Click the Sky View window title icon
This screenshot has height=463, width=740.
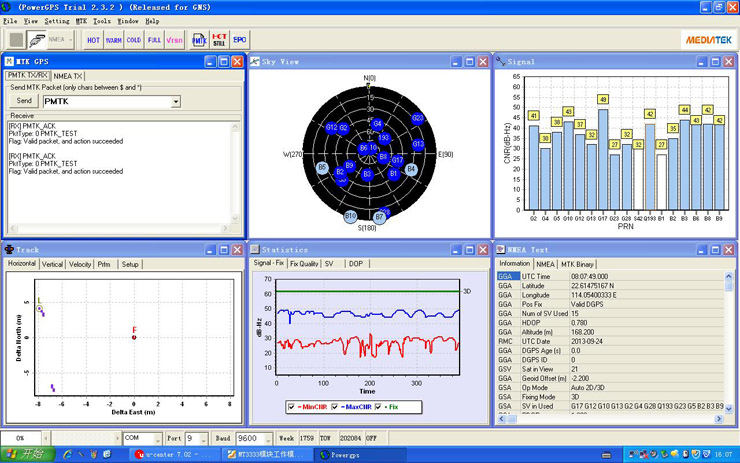click(x=255, y=61)
